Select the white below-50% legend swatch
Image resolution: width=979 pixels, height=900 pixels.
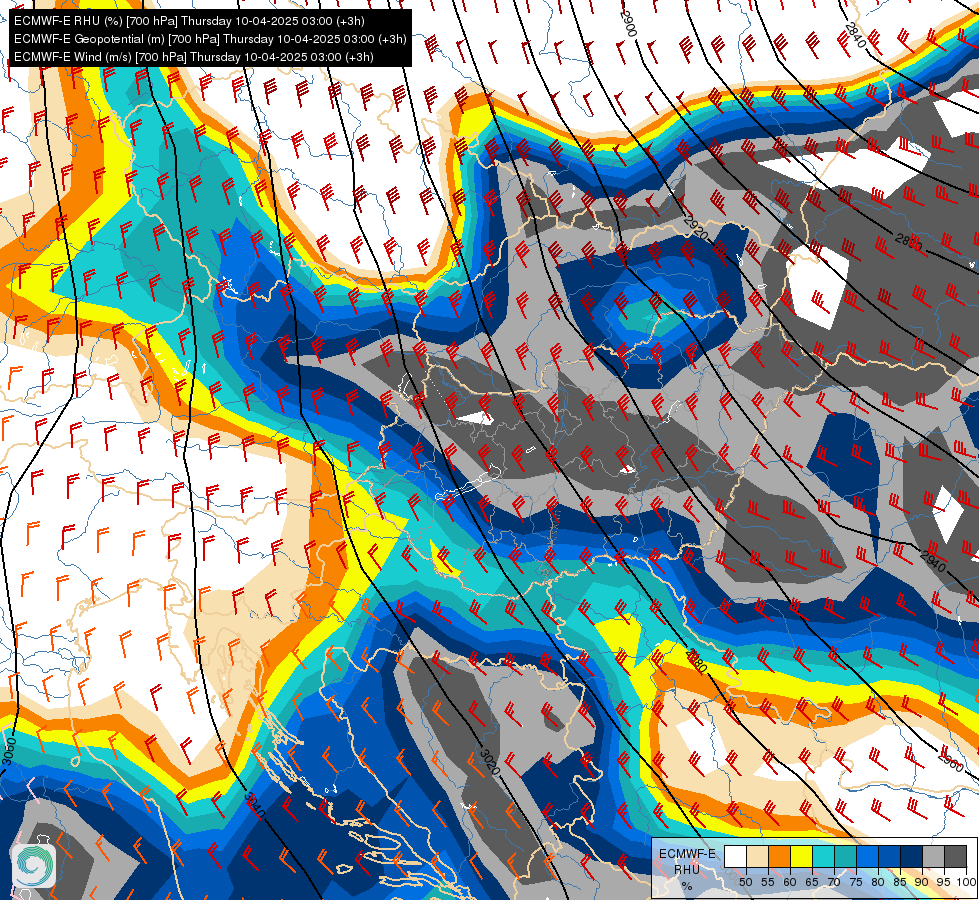[x=735, y=856]
